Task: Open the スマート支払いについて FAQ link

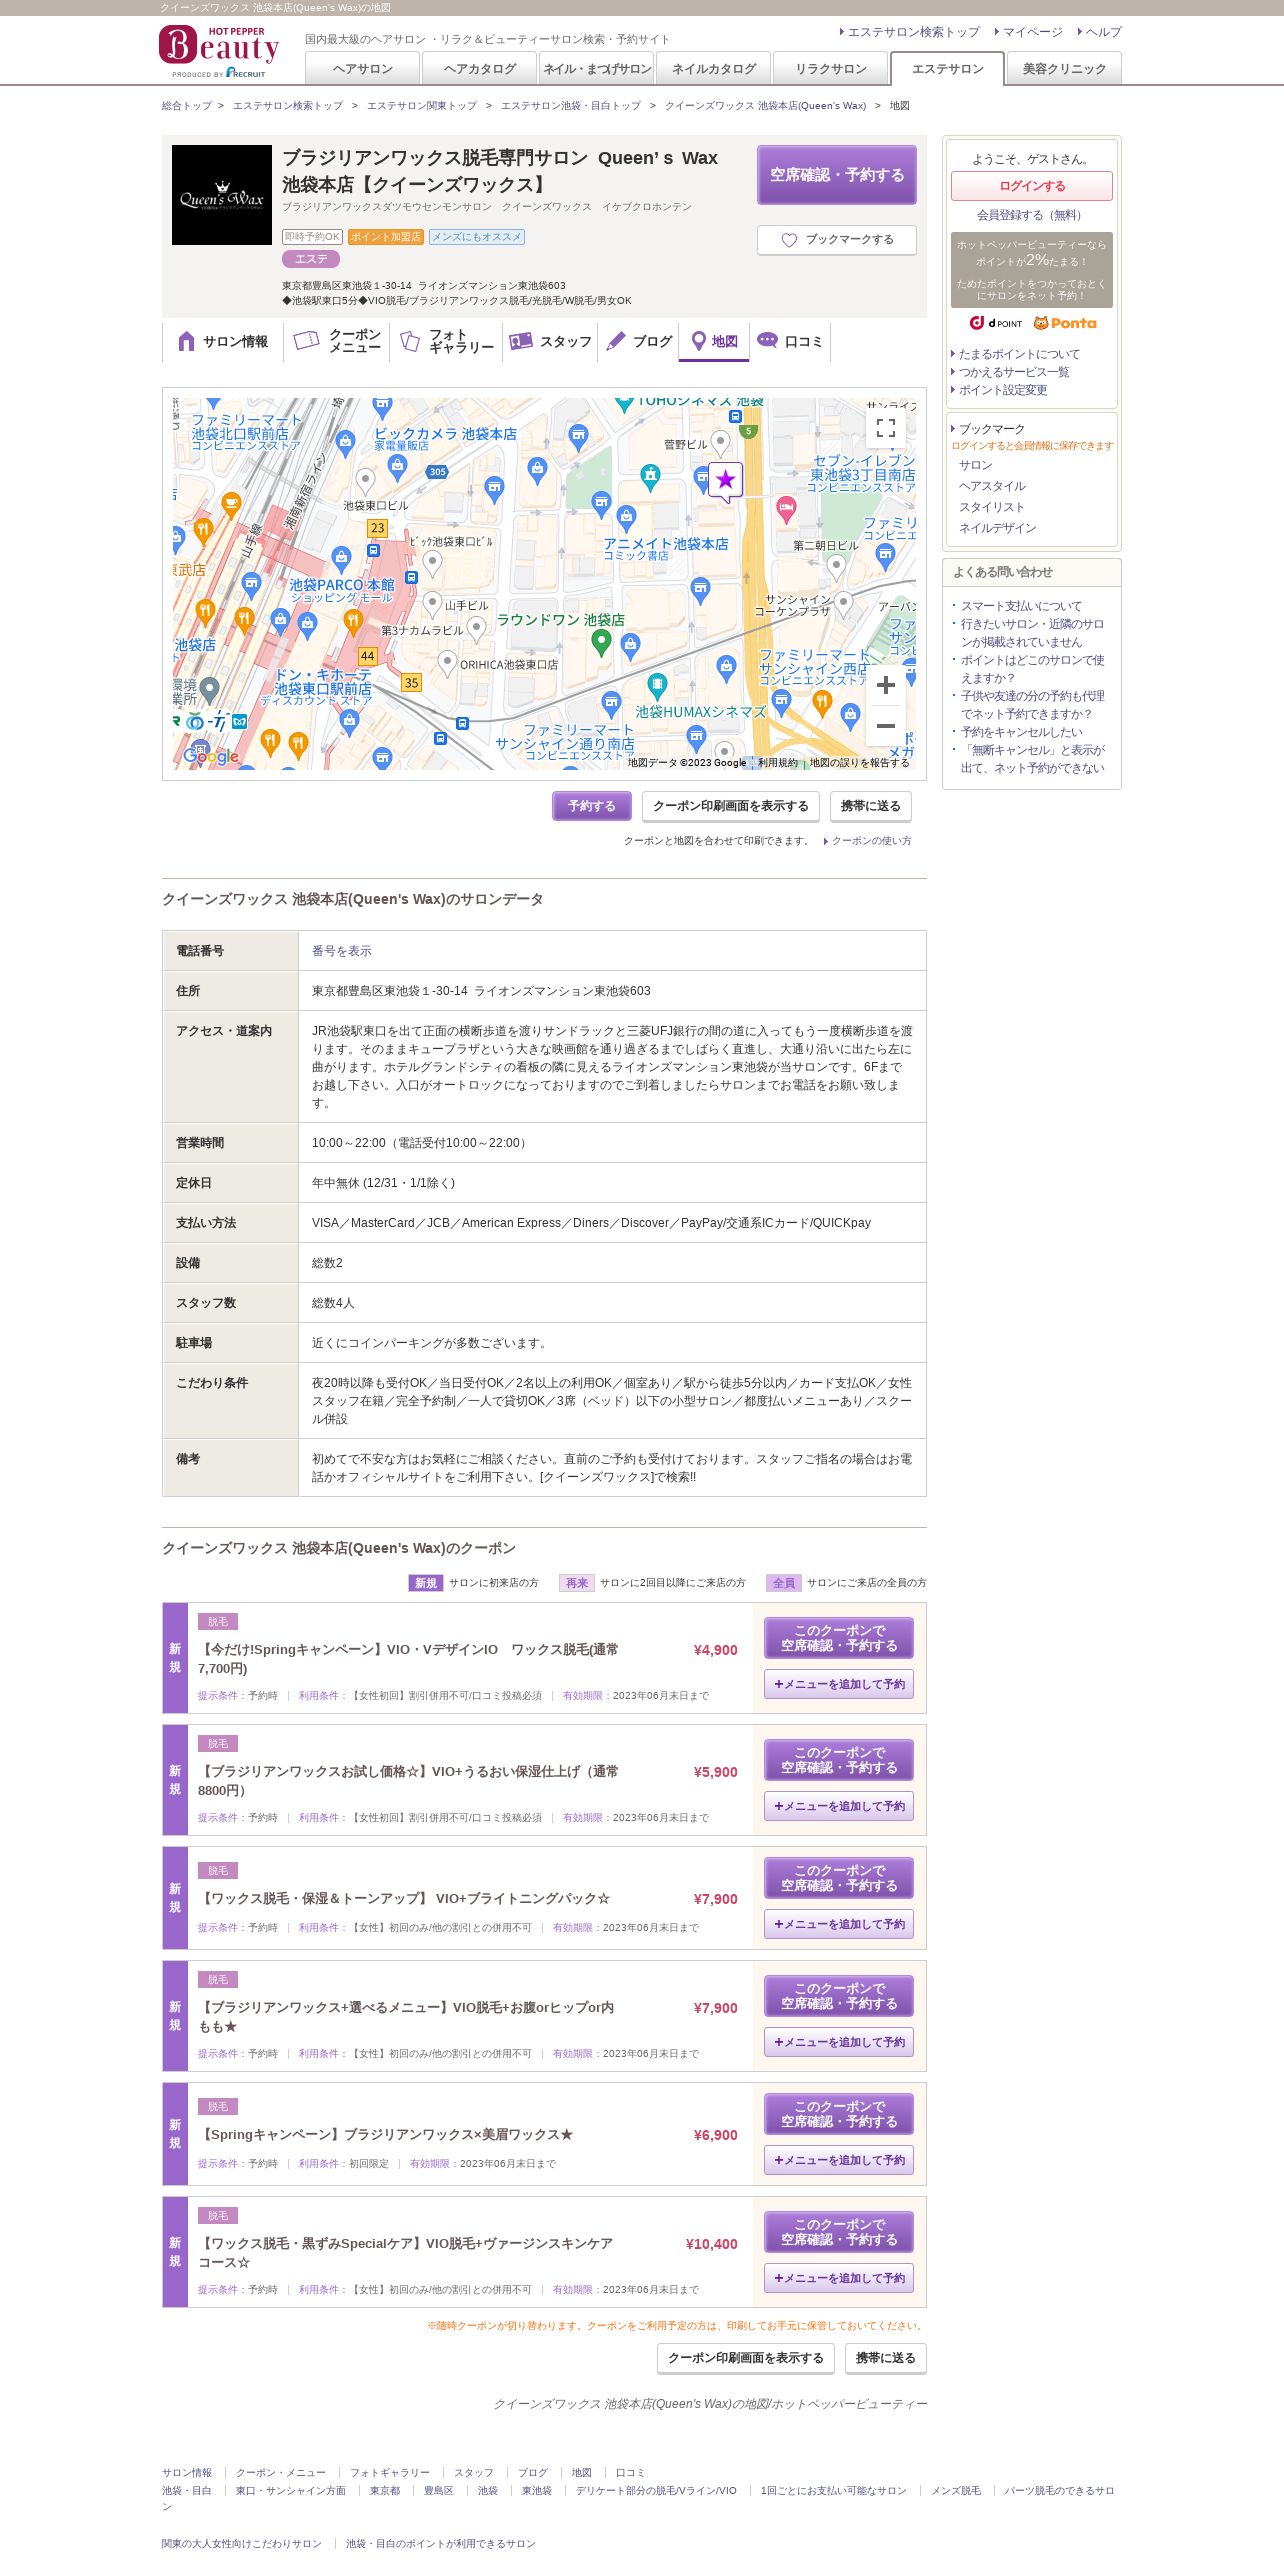Action: pyautogui.click(x=1021, y=606)
